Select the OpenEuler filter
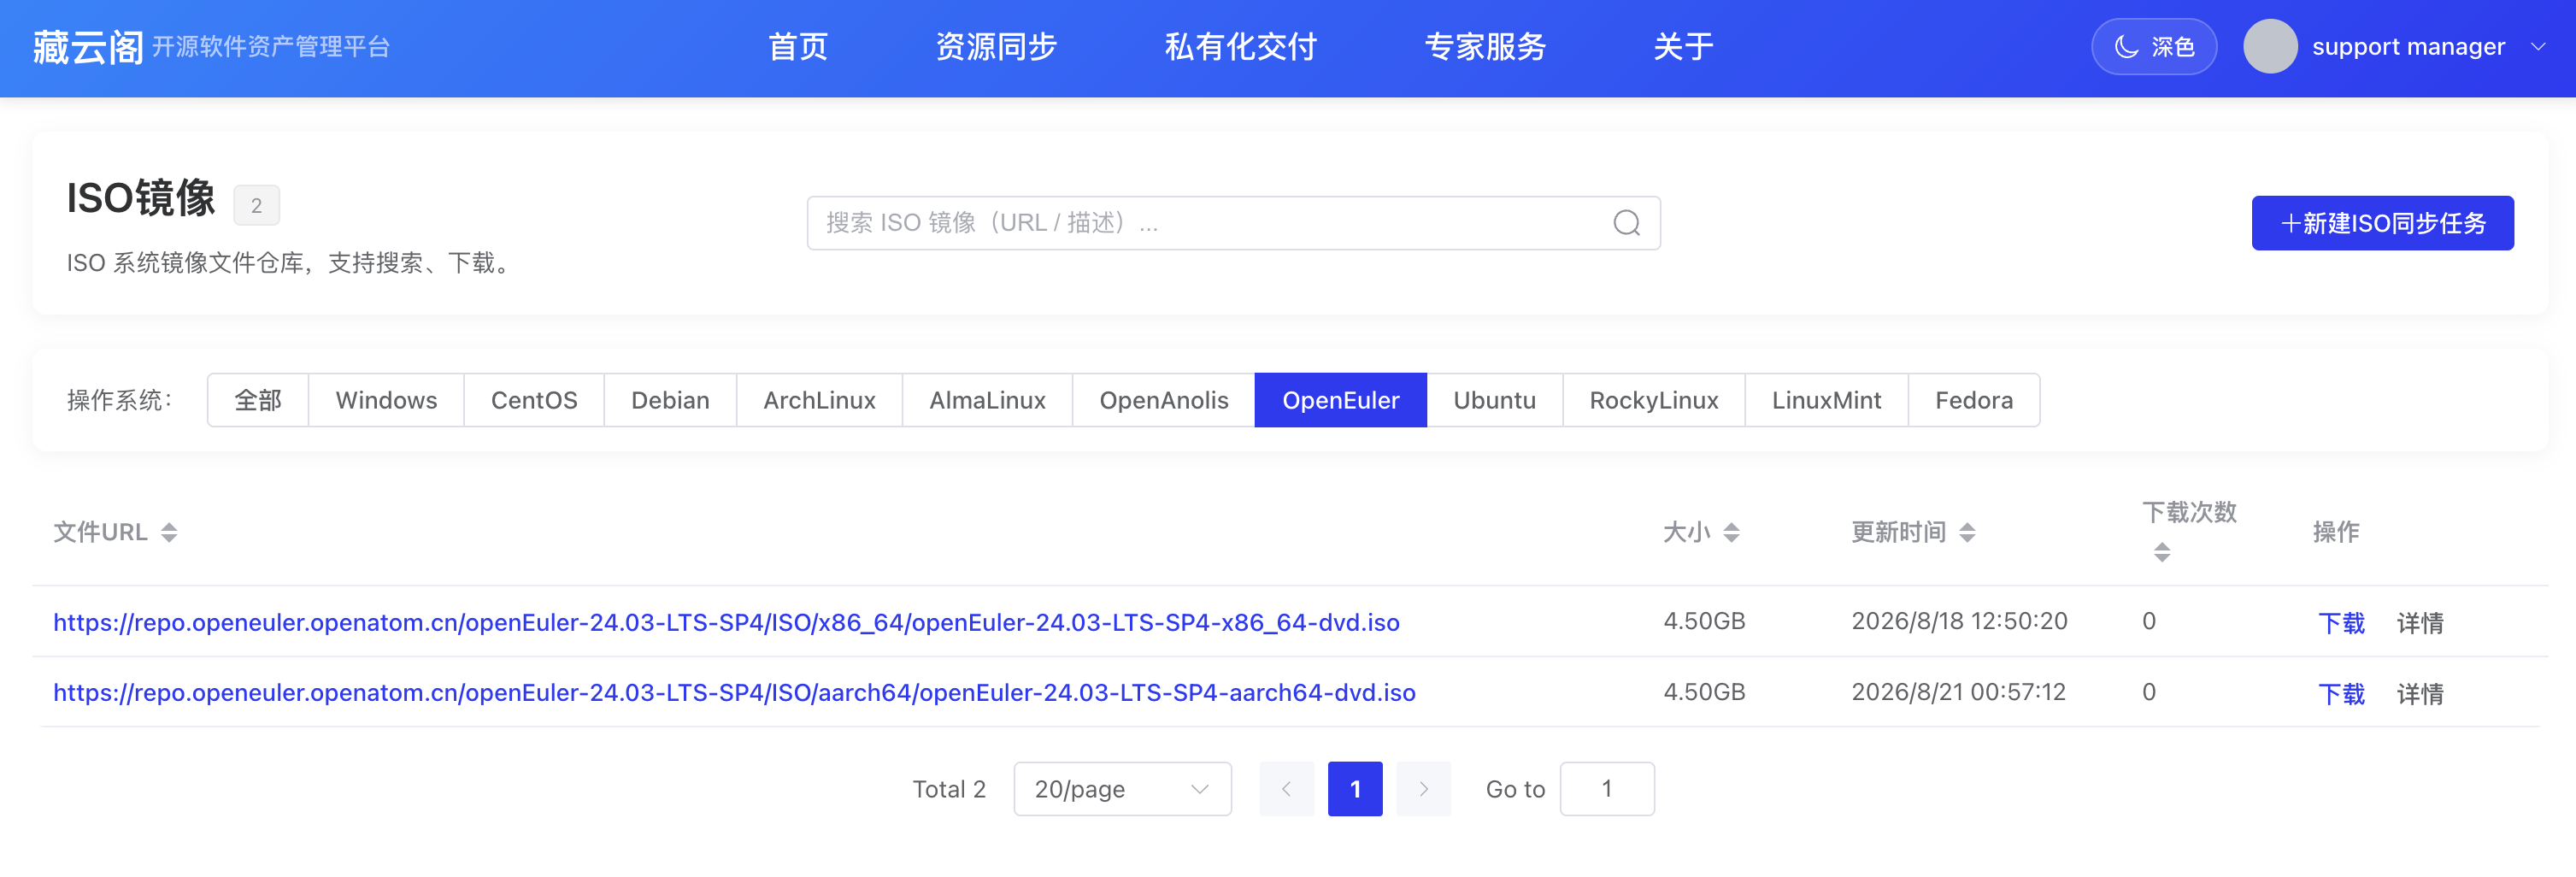The image size is (2576, 877). tap(1340, 400)
